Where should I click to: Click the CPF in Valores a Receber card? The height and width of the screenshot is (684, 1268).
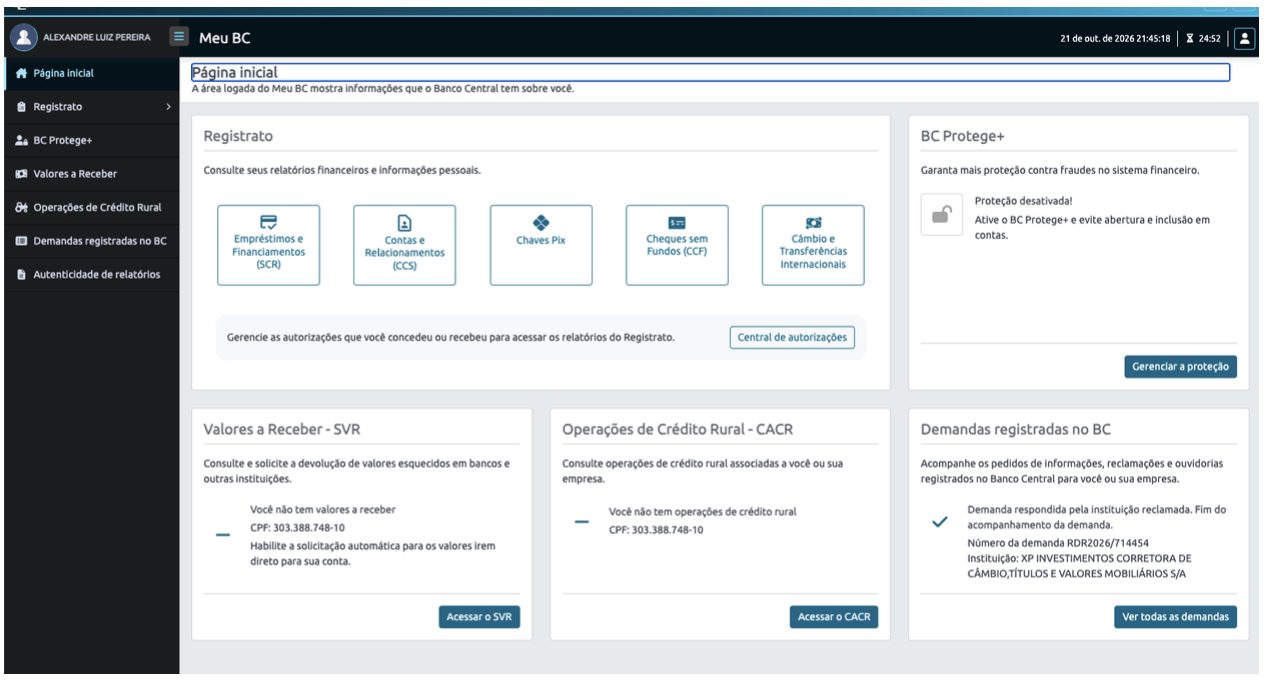(x=297, y=528)
